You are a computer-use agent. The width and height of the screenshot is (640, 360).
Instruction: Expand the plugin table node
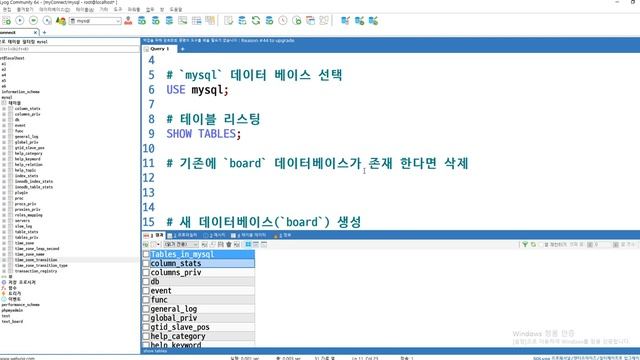[x=4, y=193]
